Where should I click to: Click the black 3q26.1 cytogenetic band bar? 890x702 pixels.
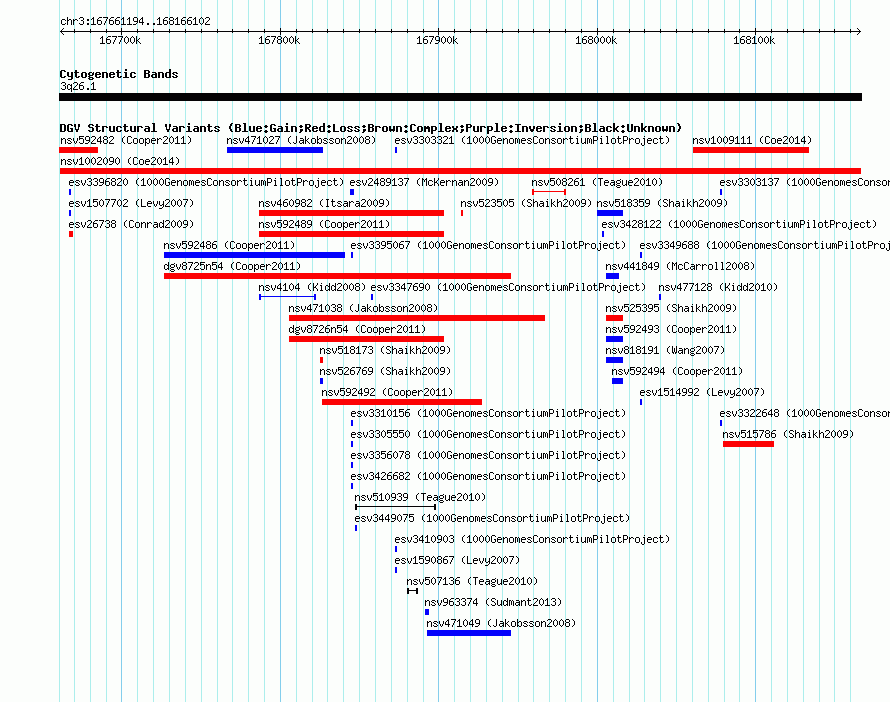coord(460,97)
